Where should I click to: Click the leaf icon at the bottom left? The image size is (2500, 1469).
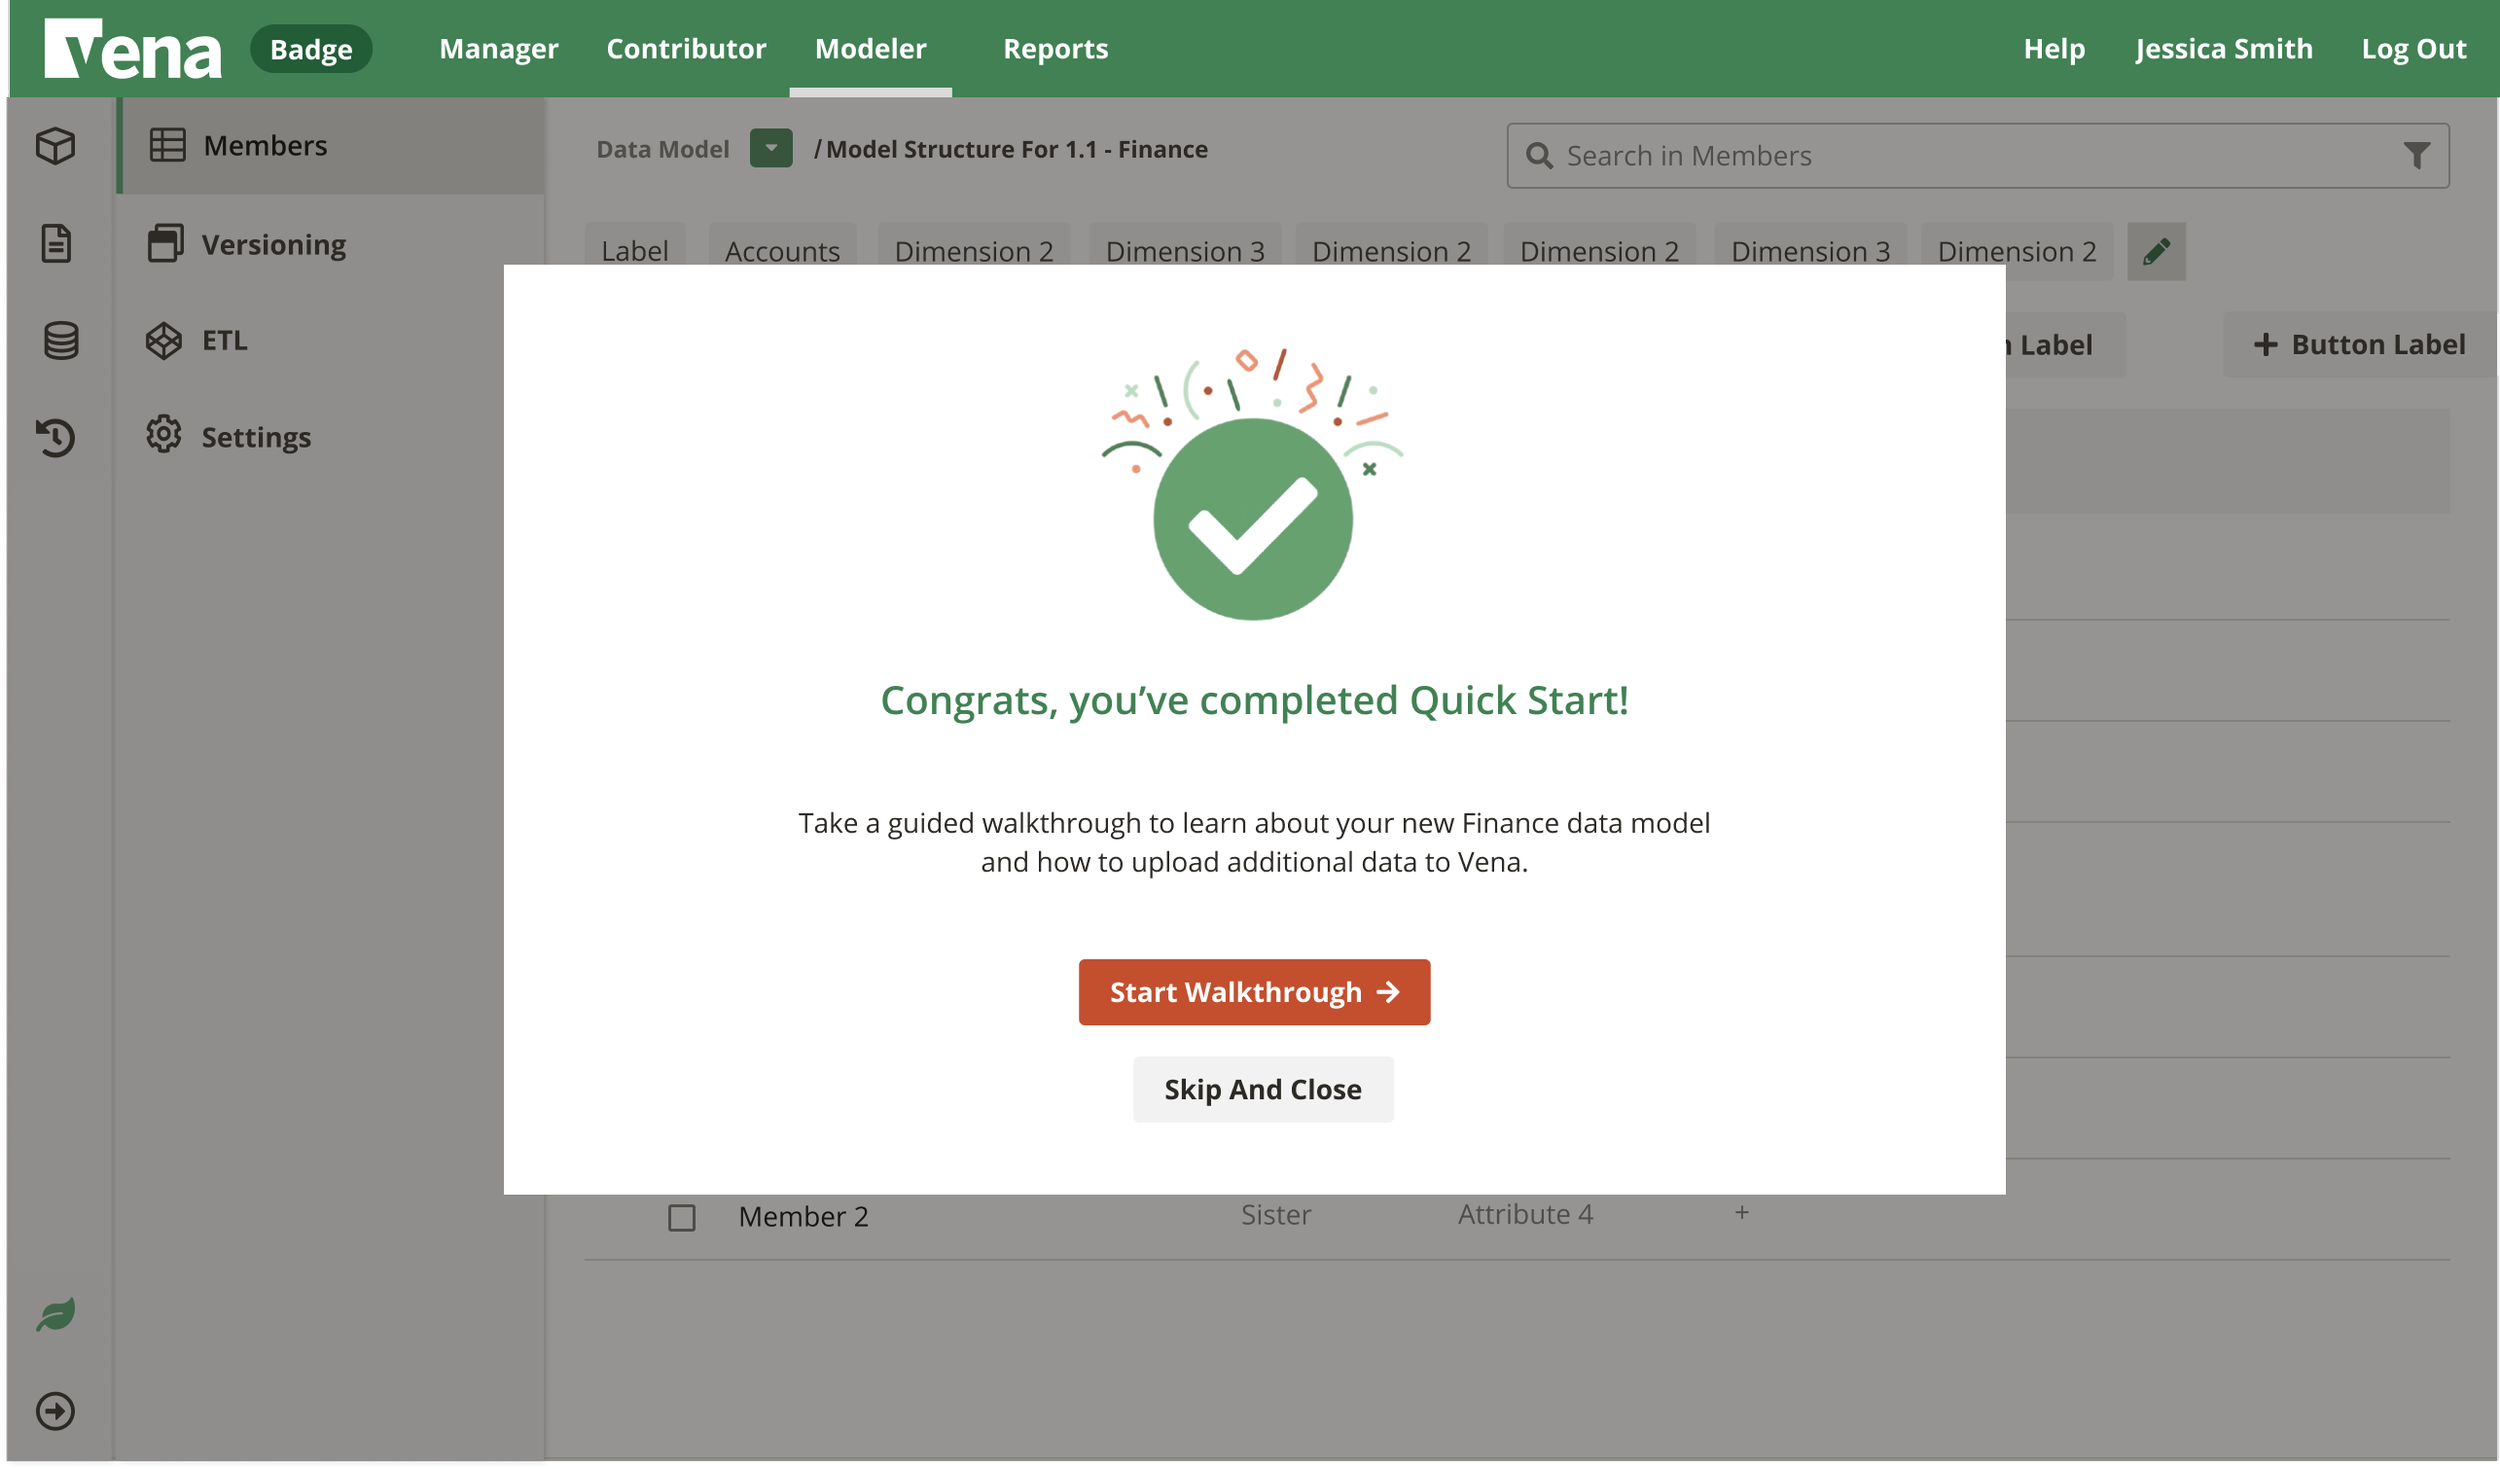click(x=58, y=1313)
